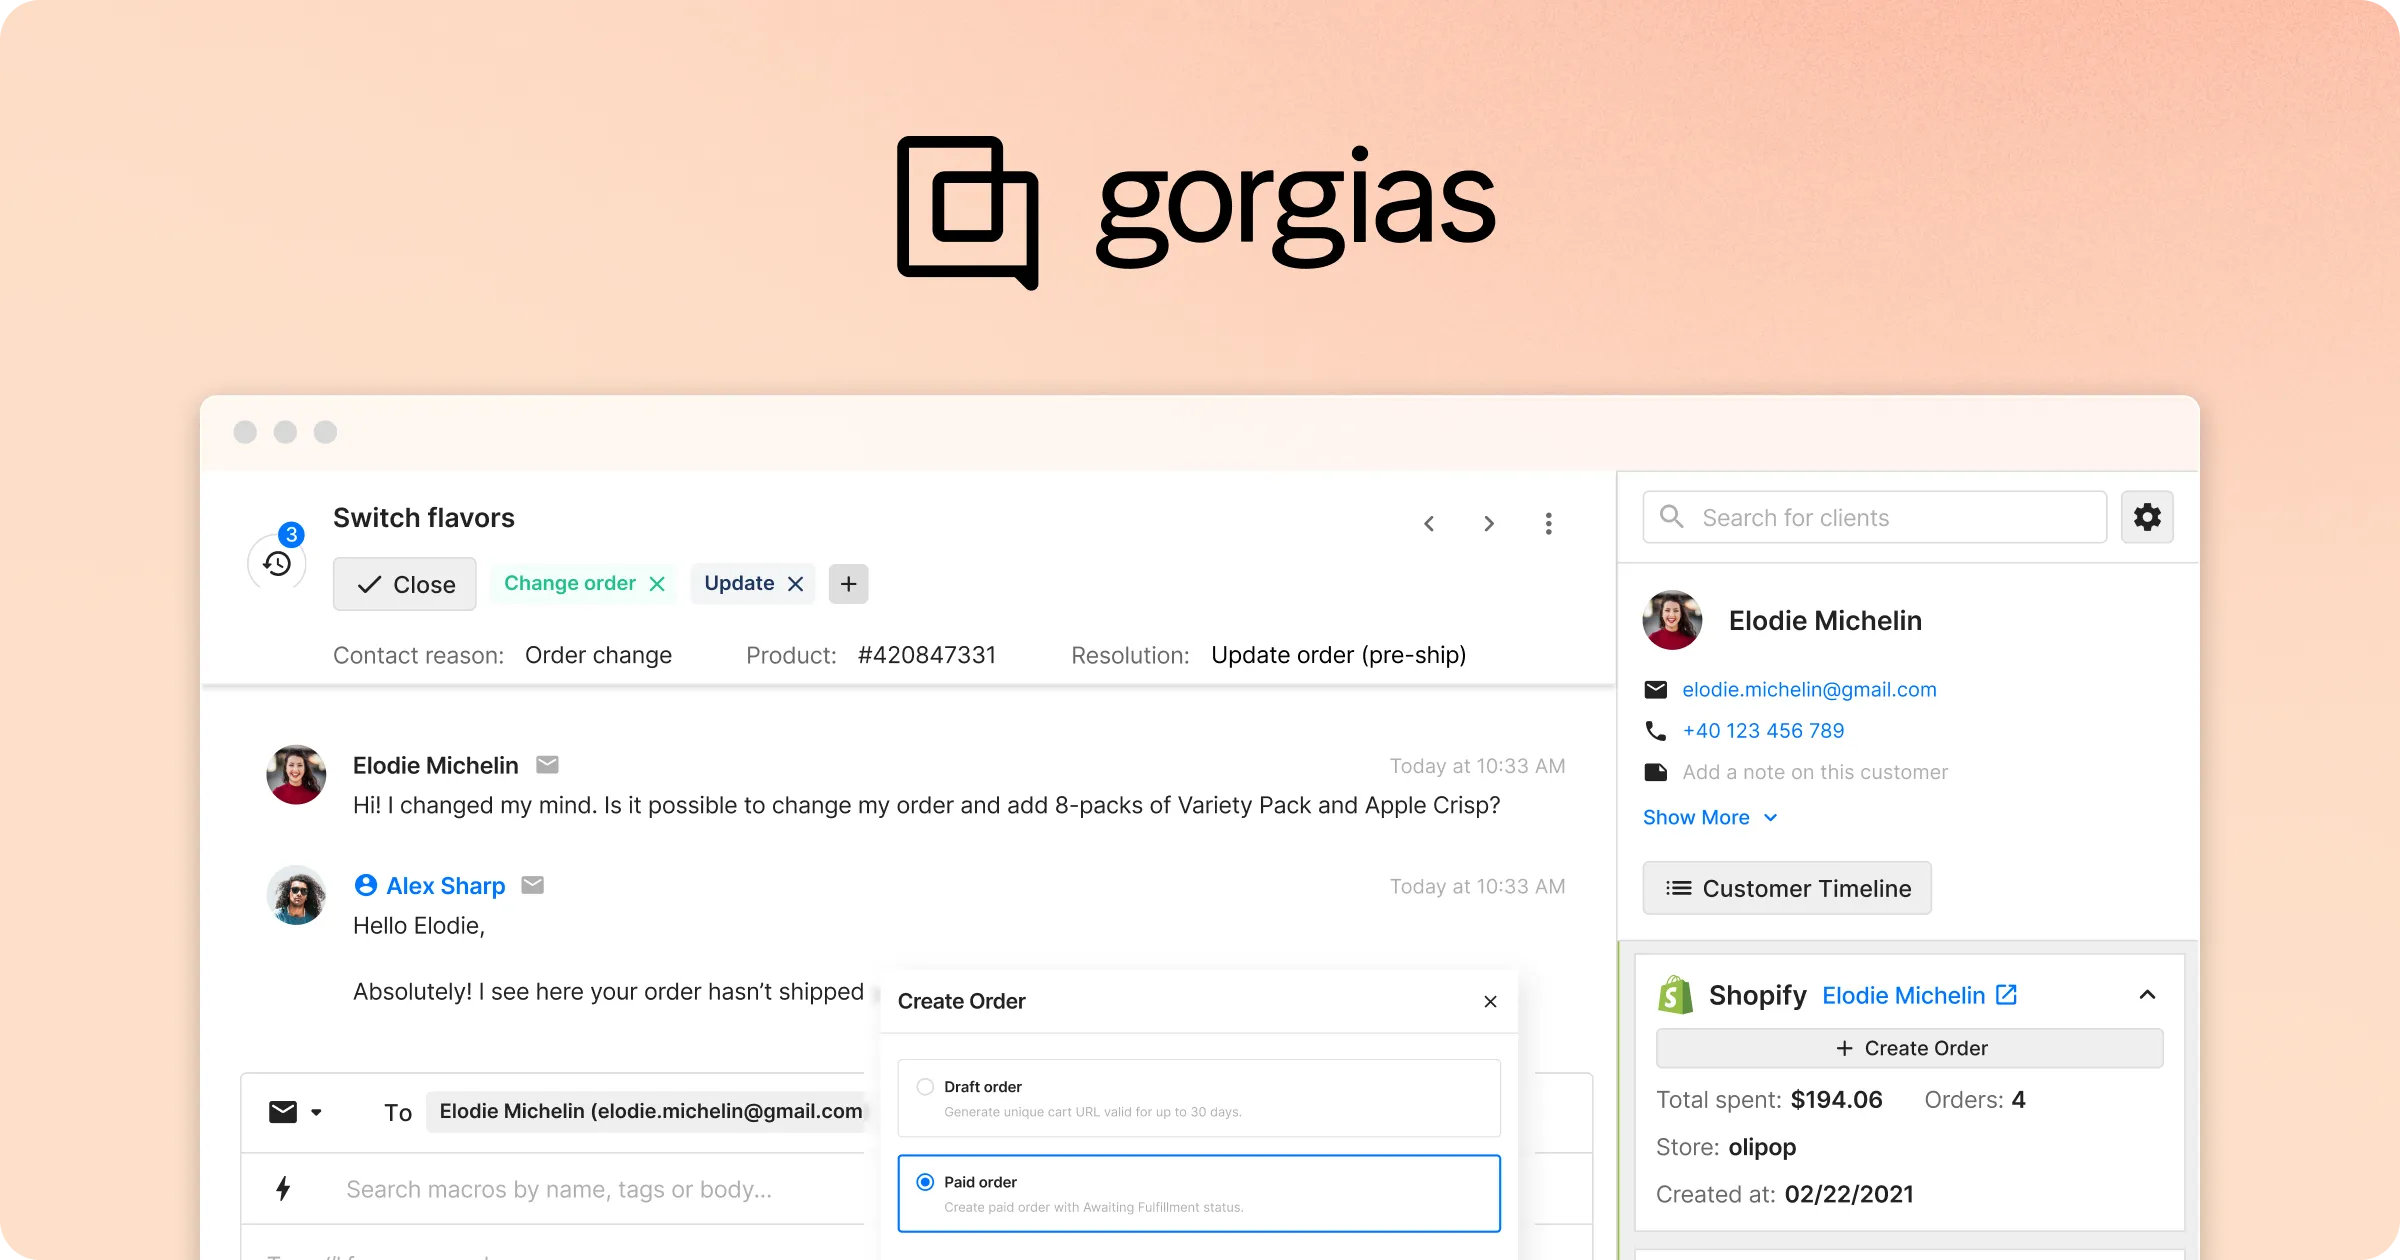Click the Shopify logo in the integration panel
Image resolution: width=2400 pixels, height=1260 pixels.
point(1674,995)
